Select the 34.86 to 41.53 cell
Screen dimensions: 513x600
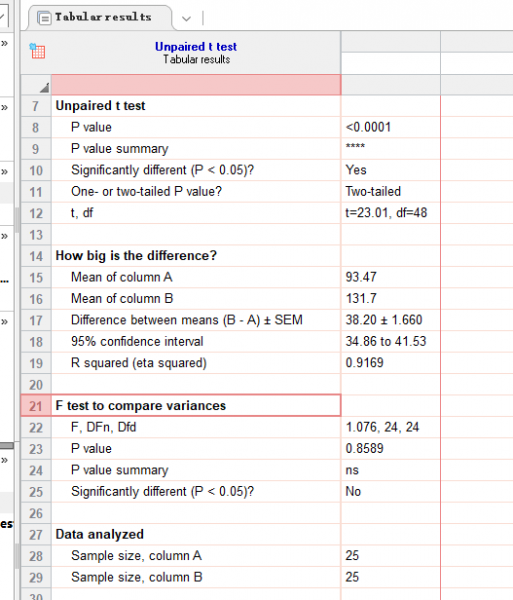coord(386,341)
